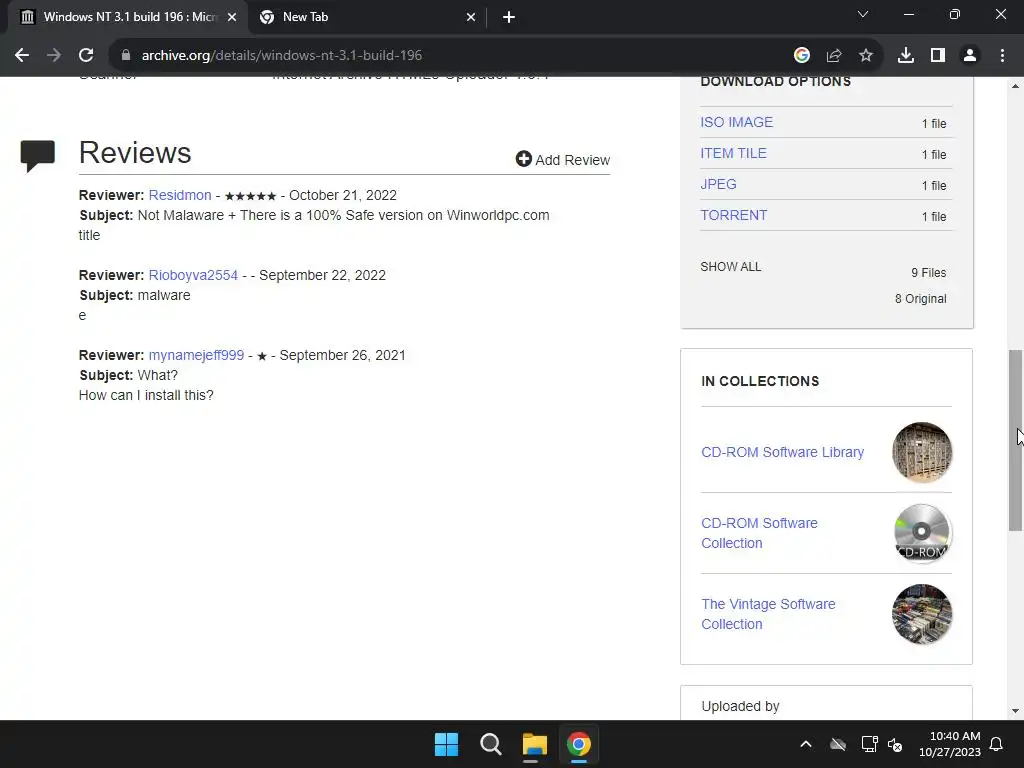Show hidden system tray icons
Viewport: 1024px width, 768px height.
(806, 744)
